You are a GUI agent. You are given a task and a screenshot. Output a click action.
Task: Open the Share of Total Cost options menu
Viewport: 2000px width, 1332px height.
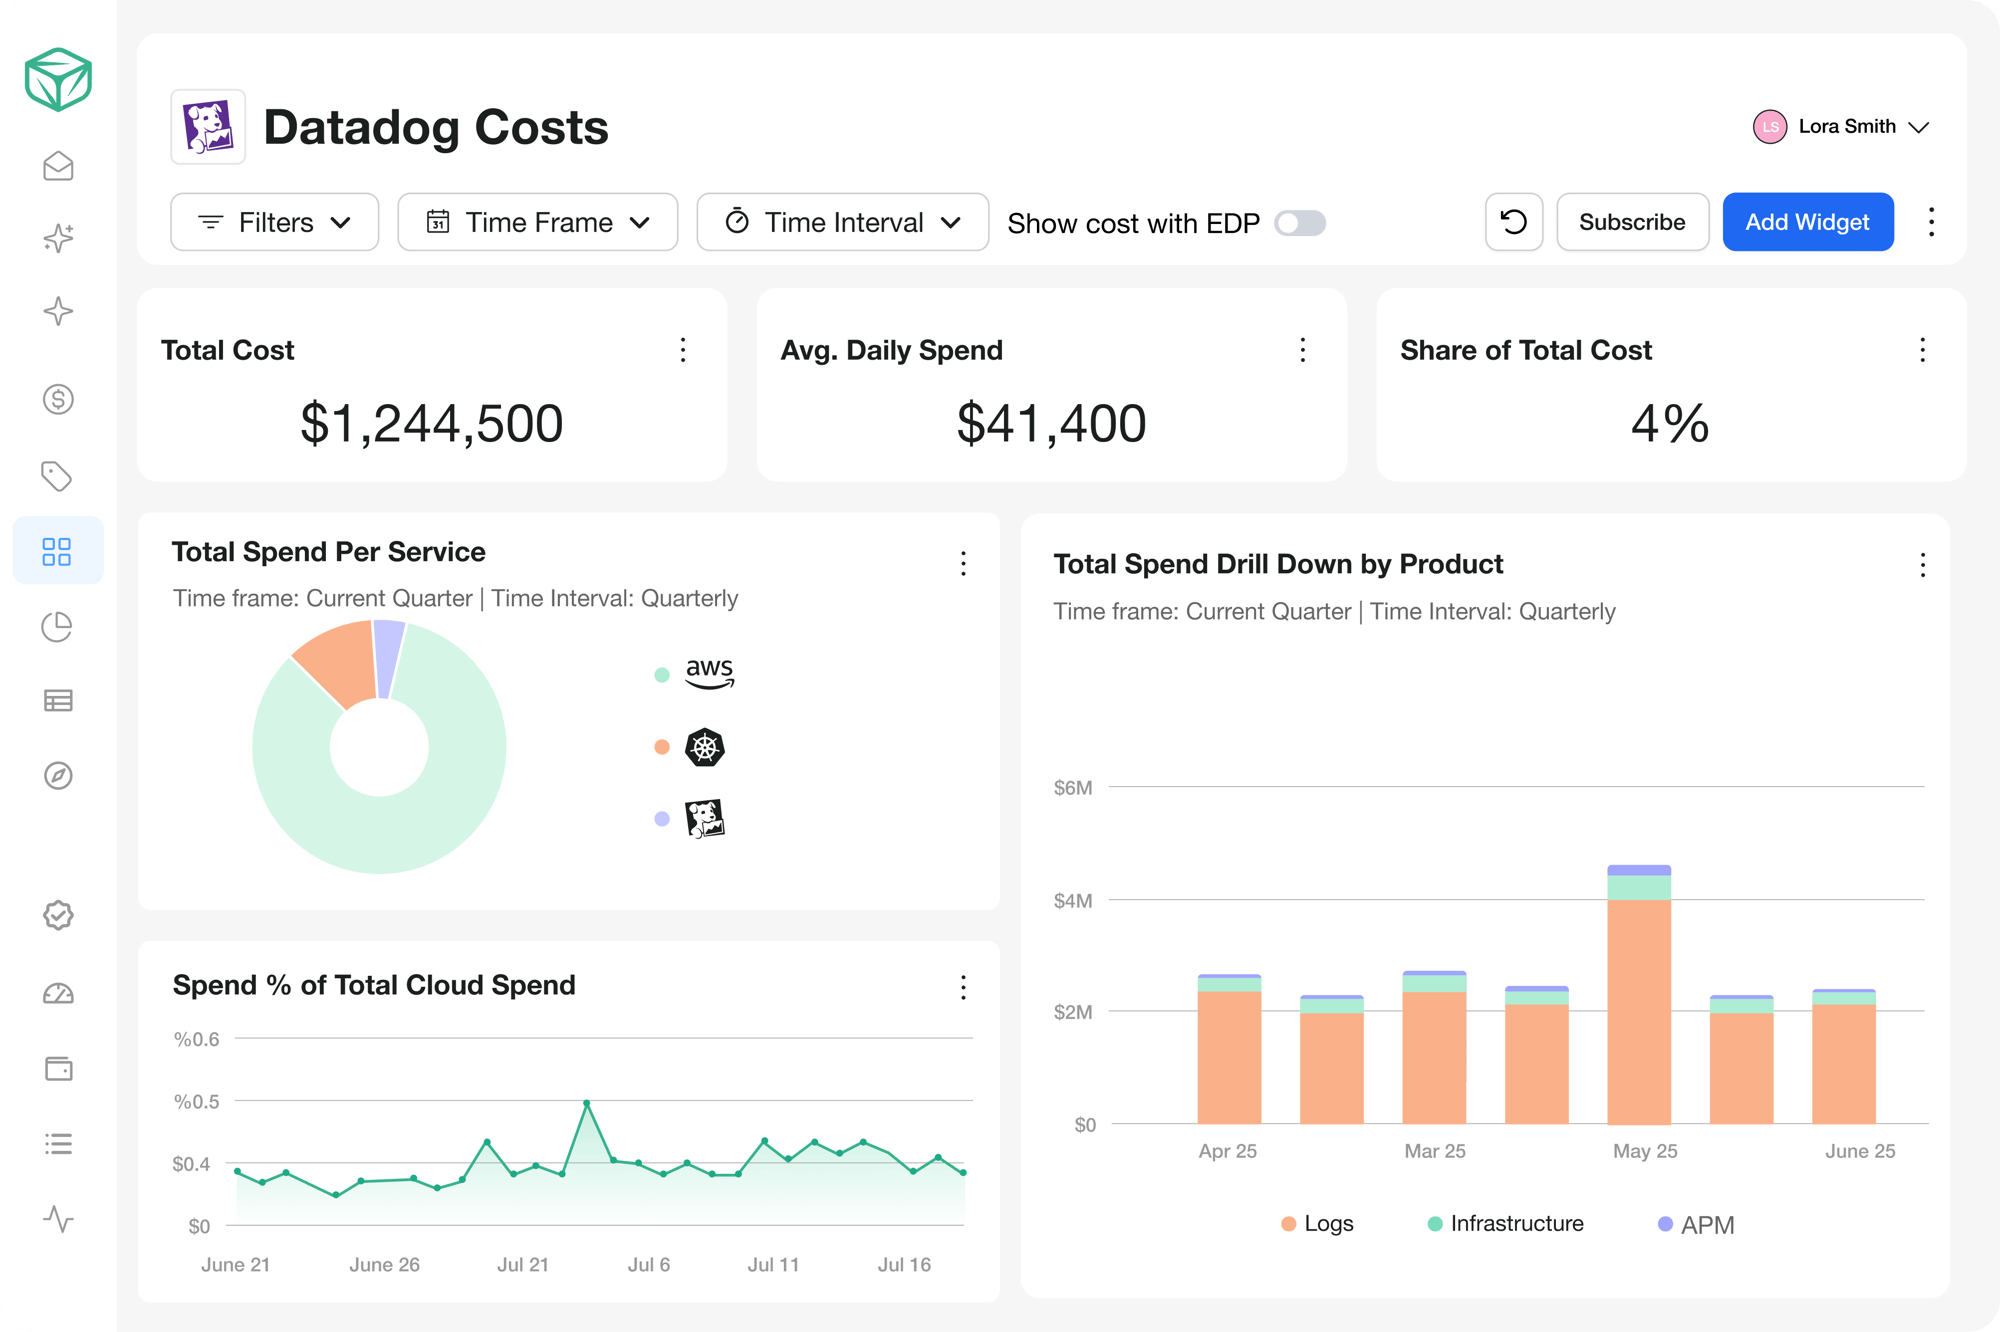point(1922,350)
